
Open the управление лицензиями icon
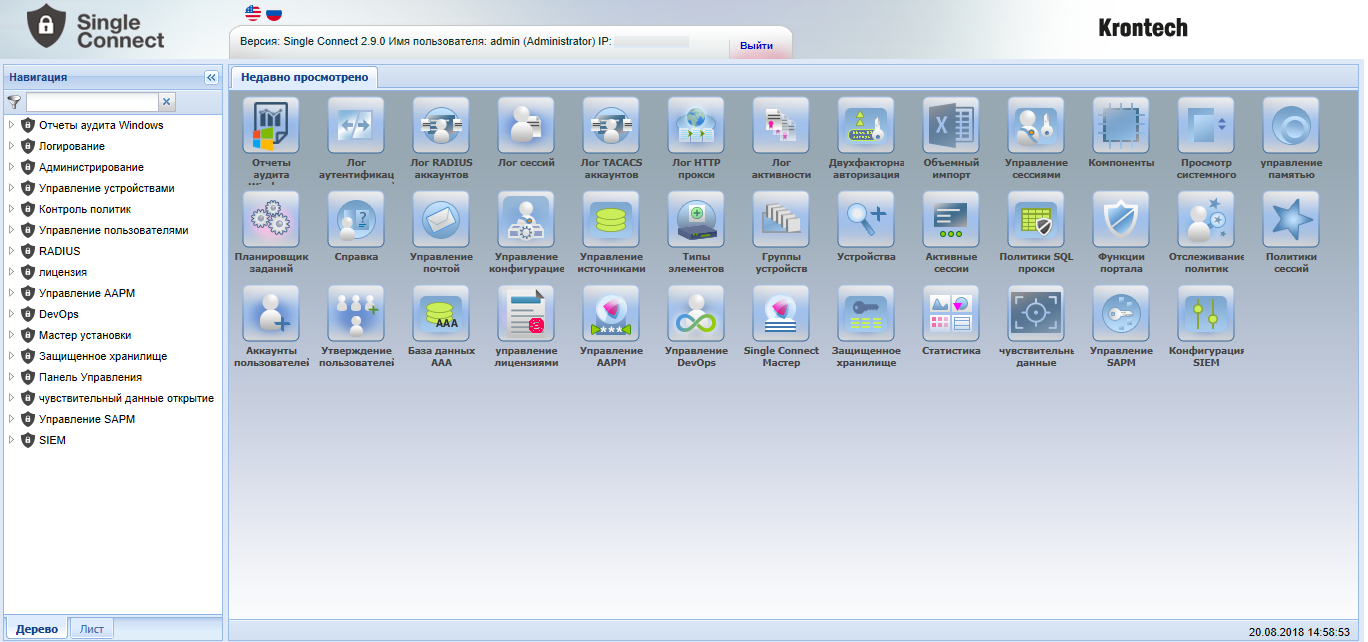coord(526,313)
